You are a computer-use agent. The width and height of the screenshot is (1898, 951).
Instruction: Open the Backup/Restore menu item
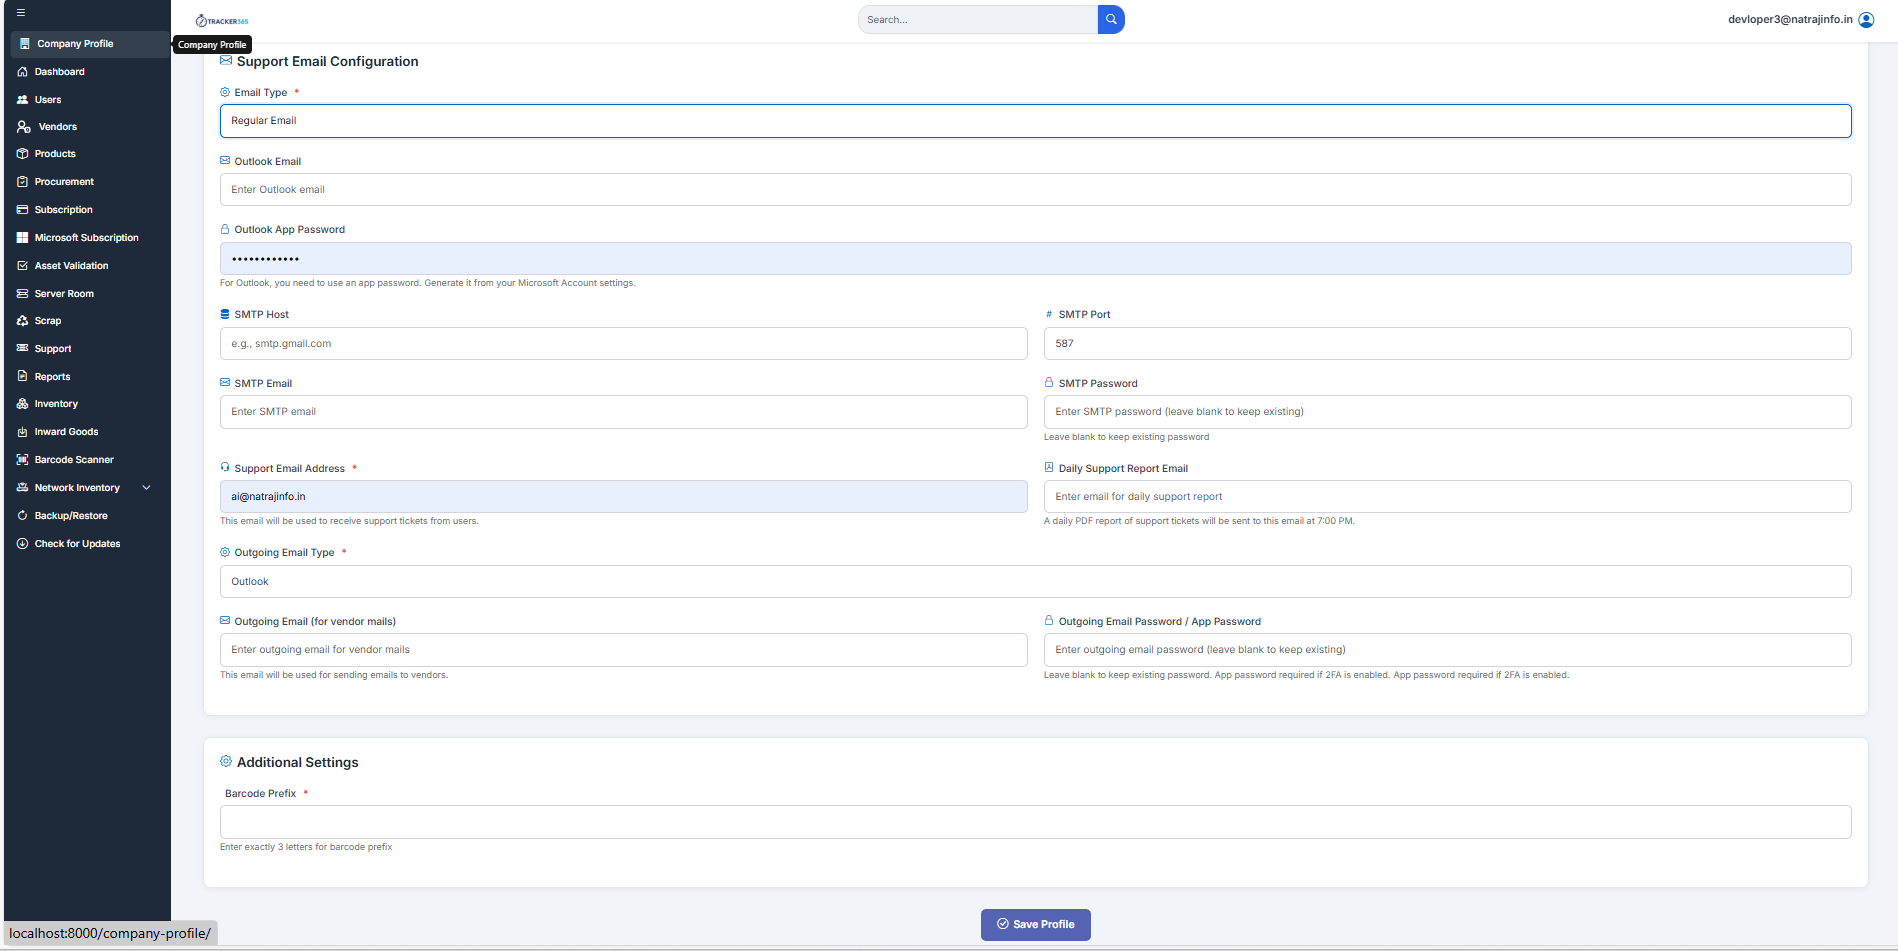[x=71, y=516]
